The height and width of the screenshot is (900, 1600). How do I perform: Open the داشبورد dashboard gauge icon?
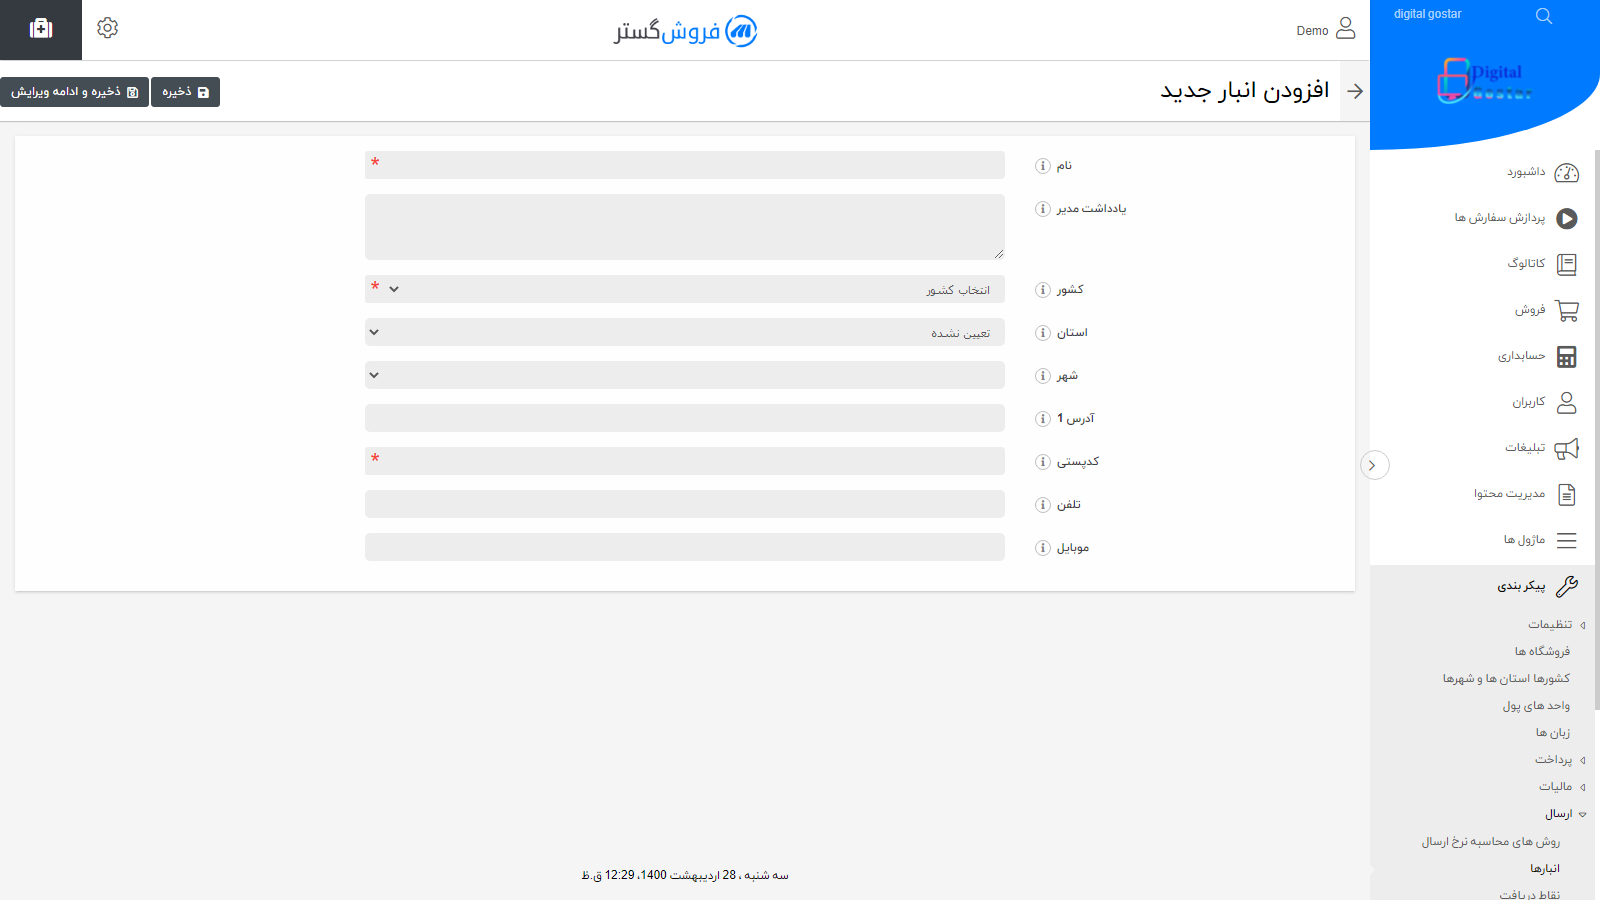pos(1566,173)
